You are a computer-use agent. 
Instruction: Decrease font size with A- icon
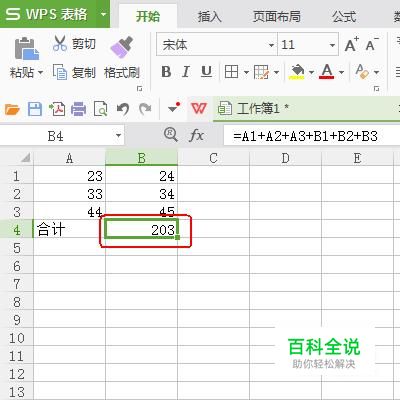[372, 44]
